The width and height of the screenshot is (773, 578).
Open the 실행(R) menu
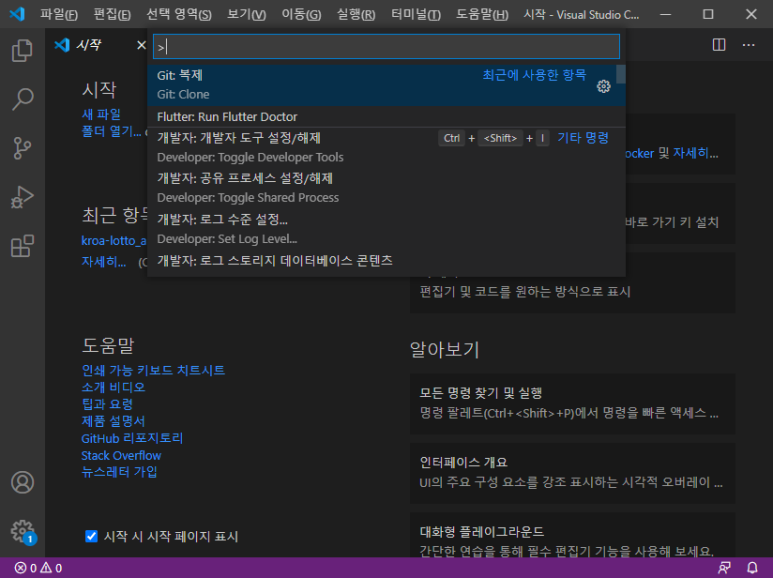[x=356, y=14]
